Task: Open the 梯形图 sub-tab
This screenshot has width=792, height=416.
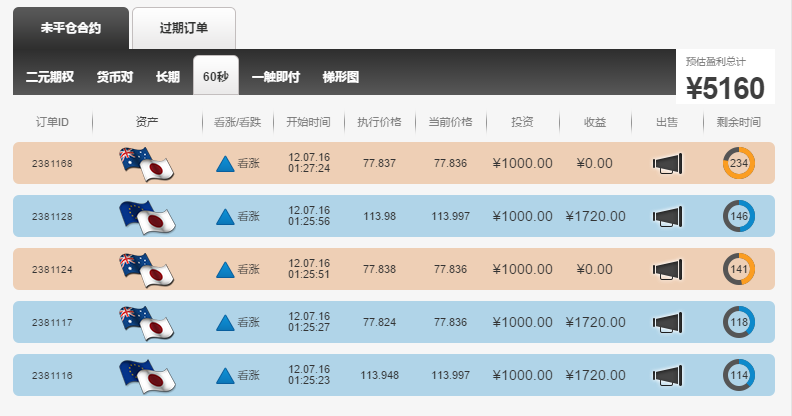Action: coord(341,77)
